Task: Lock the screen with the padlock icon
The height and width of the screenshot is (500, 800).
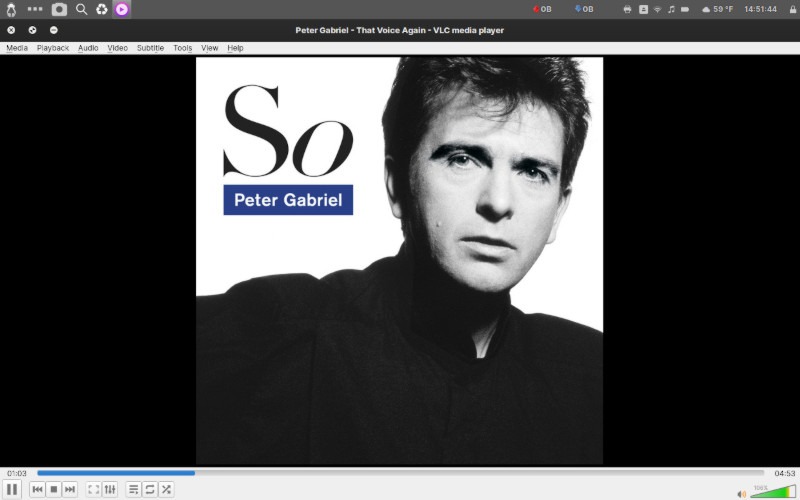Action: 793,9
